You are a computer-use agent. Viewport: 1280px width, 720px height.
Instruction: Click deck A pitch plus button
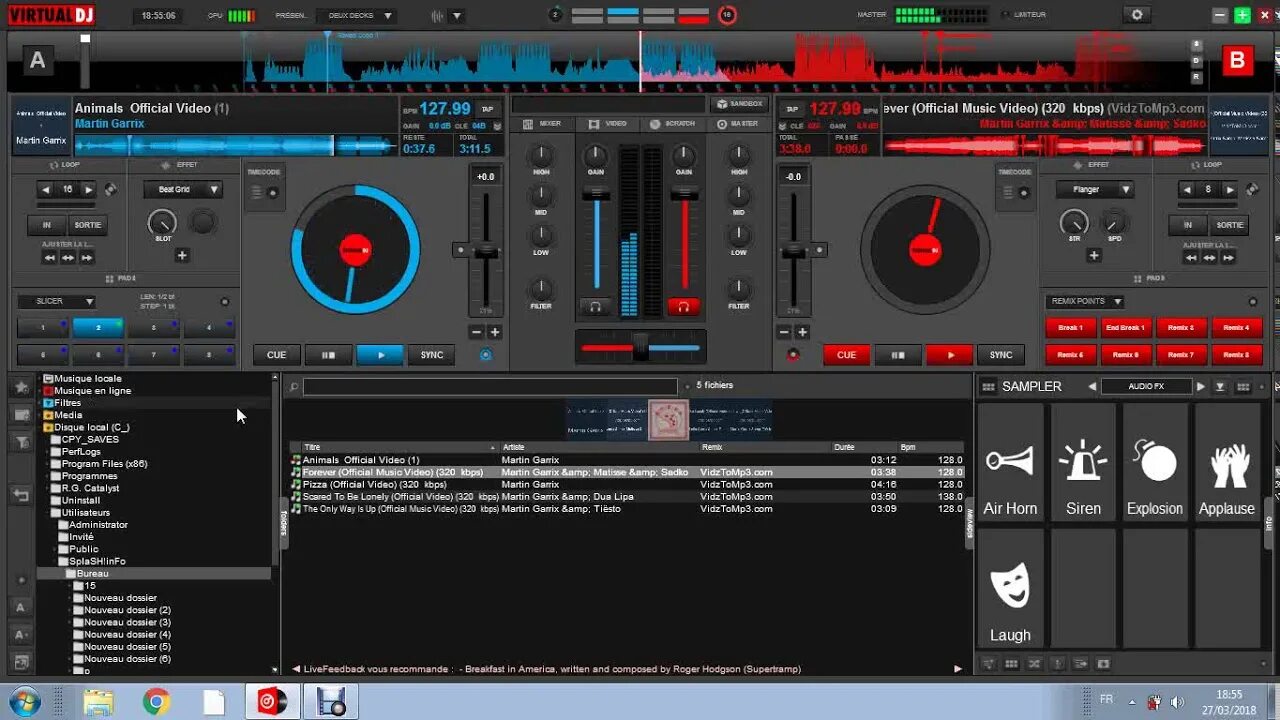(494, 332)
